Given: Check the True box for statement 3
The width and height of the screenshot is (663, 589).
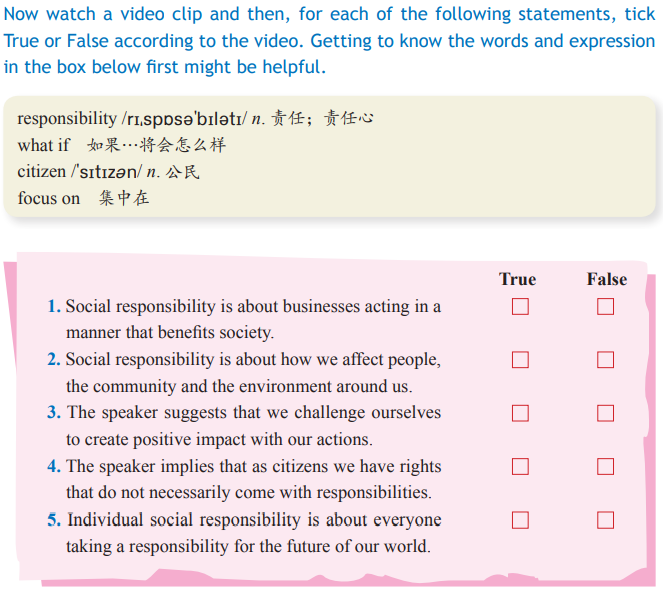Looking at the screenshot, I should 520,413.
